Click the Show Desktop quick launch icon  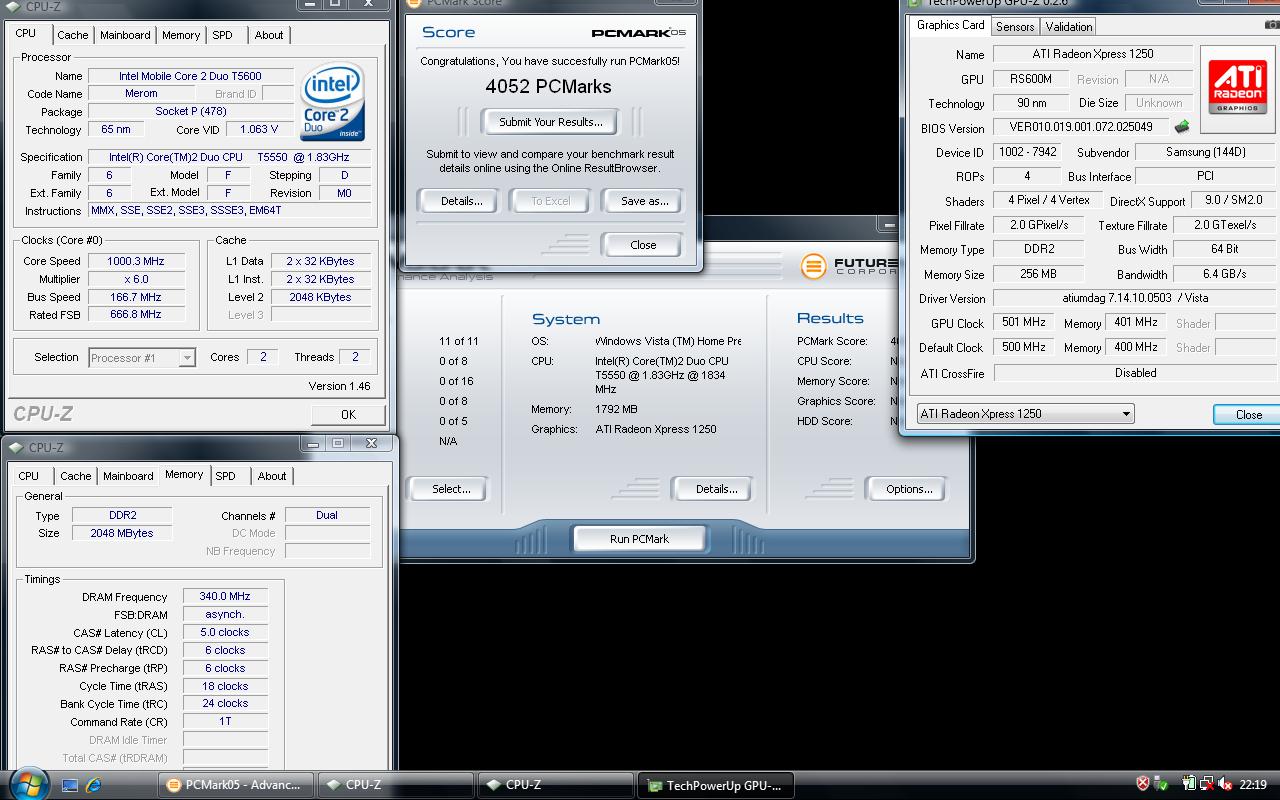[70, 785]
